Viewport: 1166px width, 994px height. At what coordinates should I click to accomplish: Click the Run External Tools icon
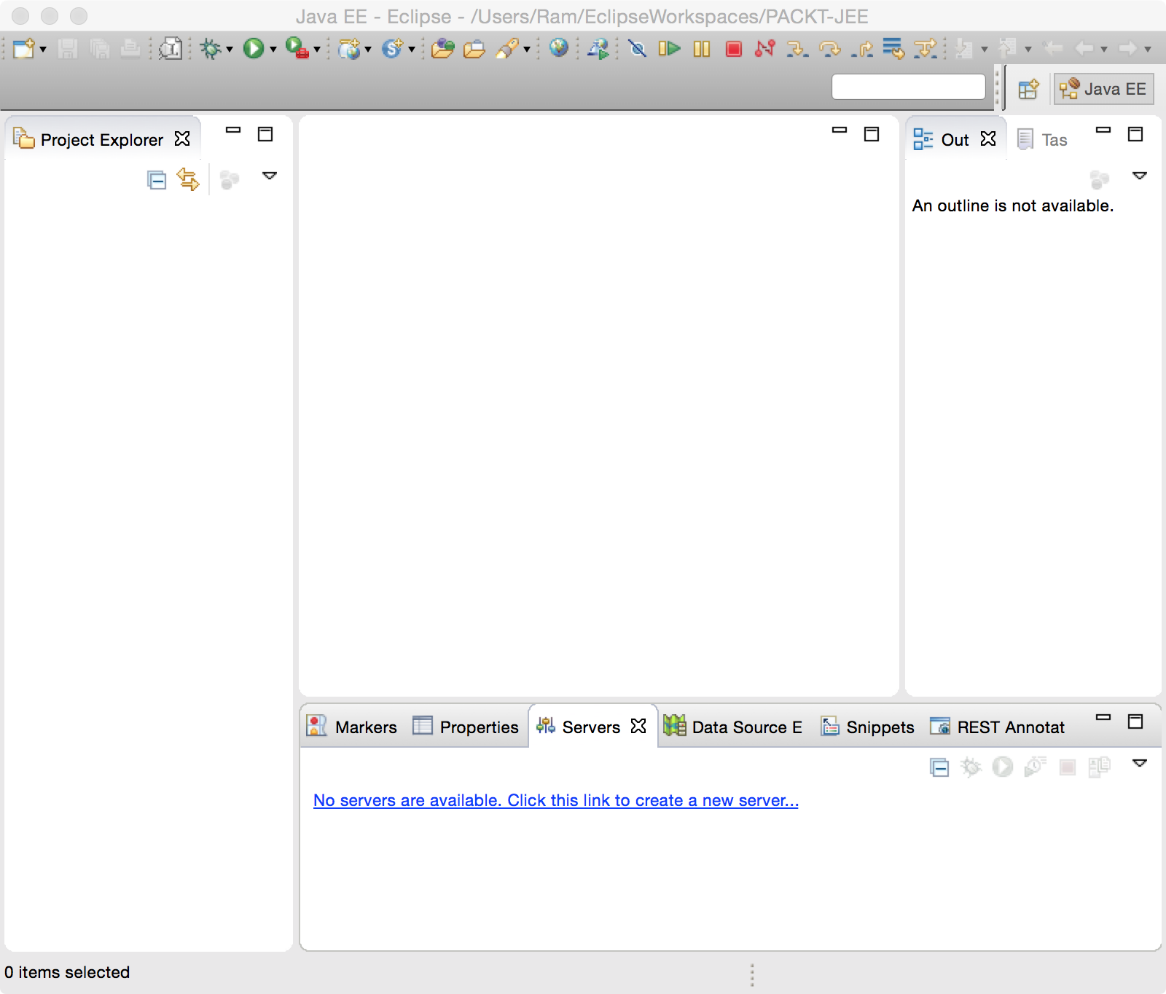coord(297,49)
